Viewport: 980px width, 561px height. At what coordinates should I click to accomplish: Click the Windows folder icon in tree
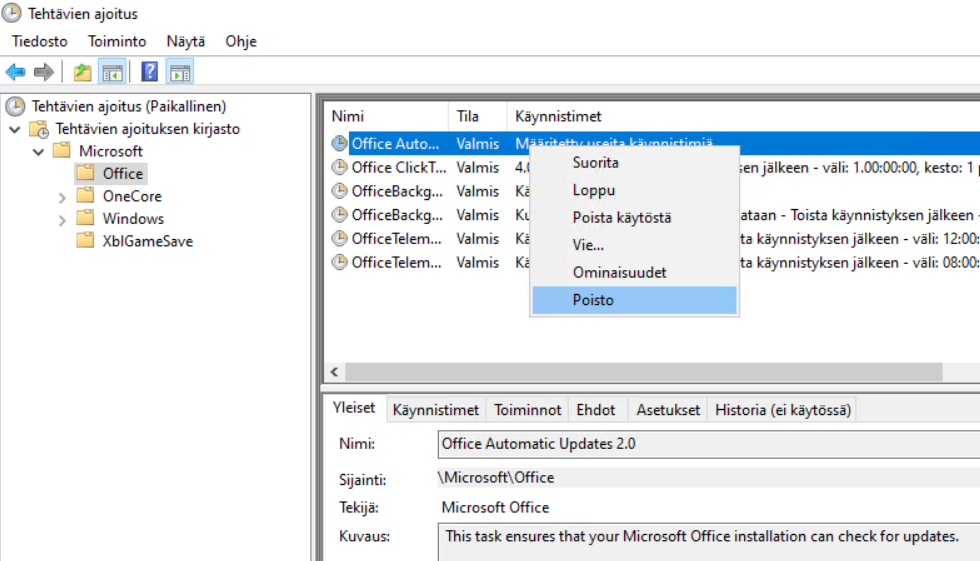click(86, 218)
